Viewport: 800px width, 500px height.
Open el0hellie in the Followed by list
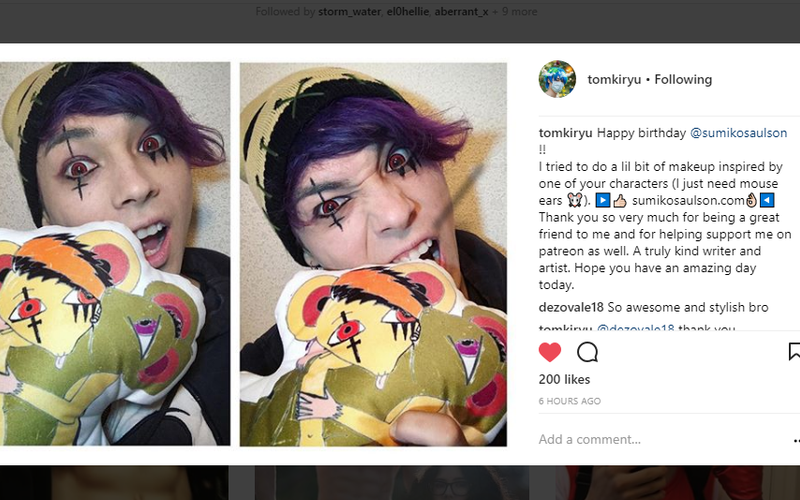[407, 12]
